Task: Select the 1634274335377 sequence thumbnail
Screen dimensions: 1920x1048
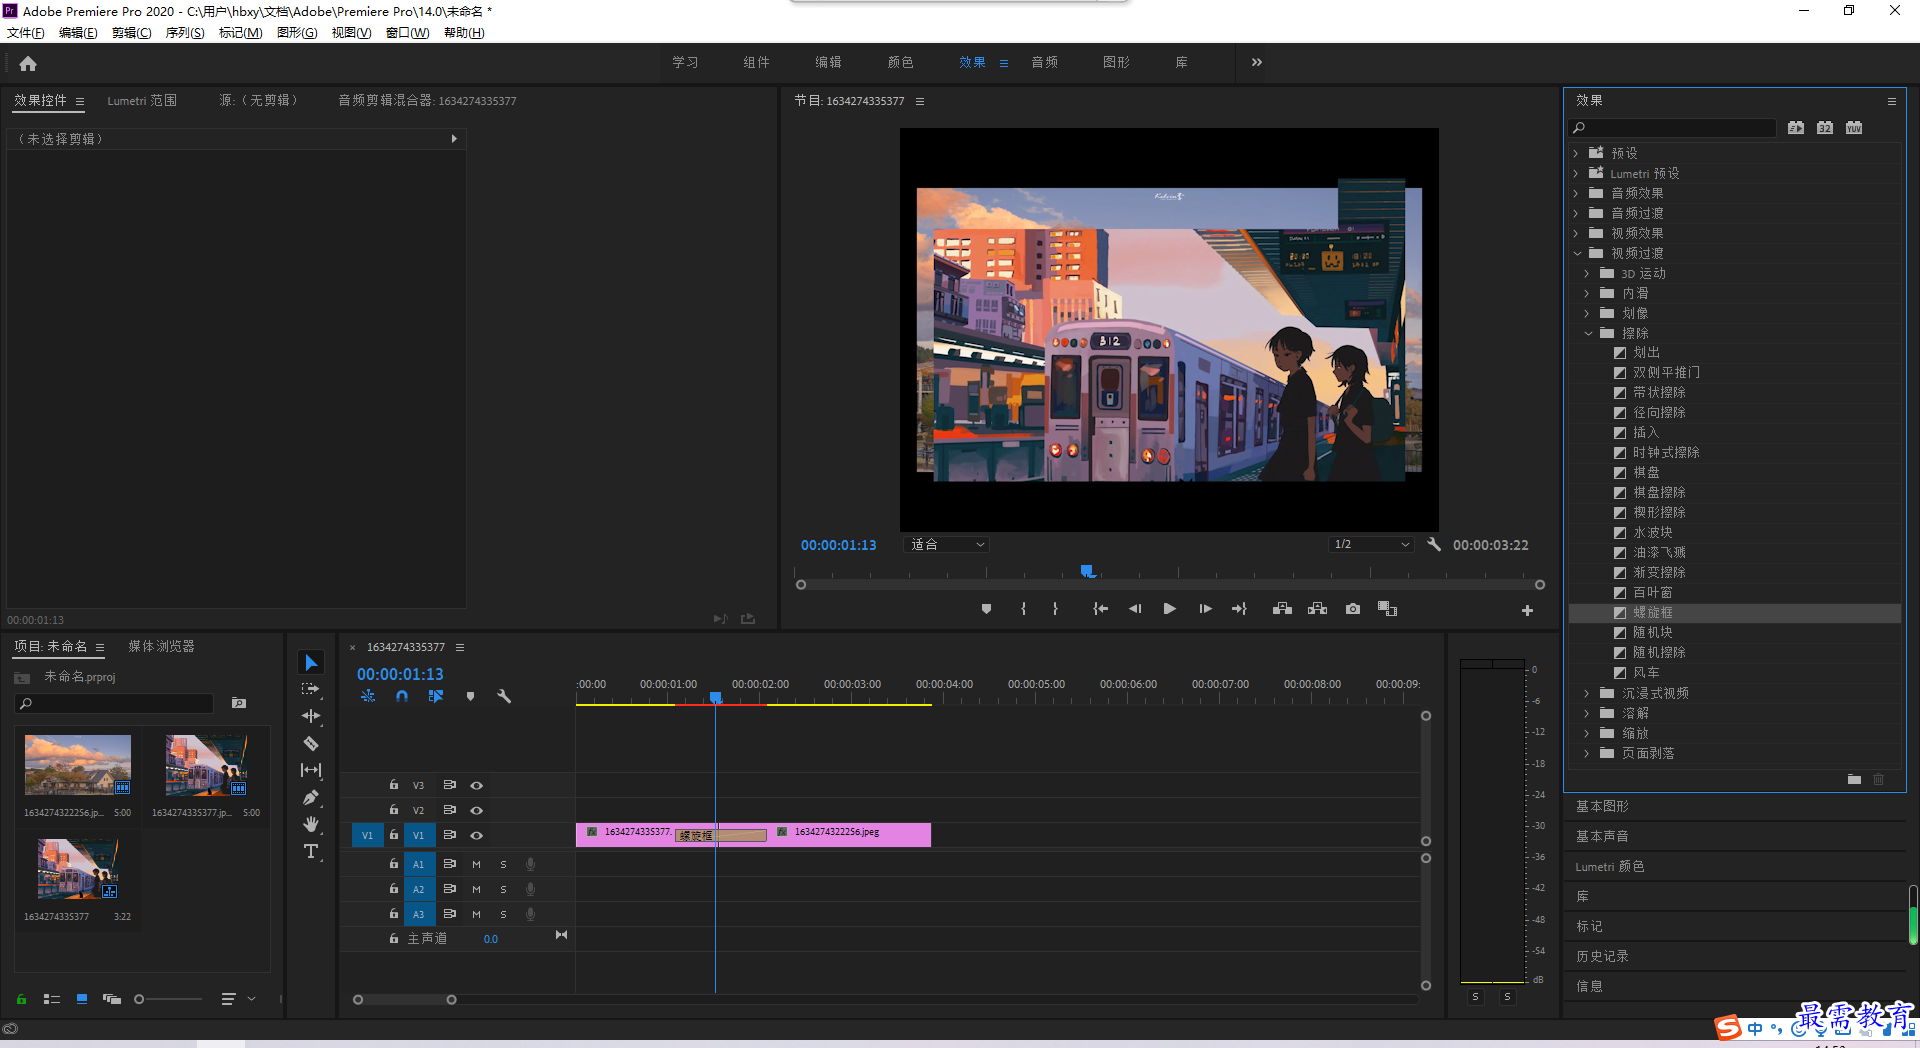Action: (x=78, y=869)
